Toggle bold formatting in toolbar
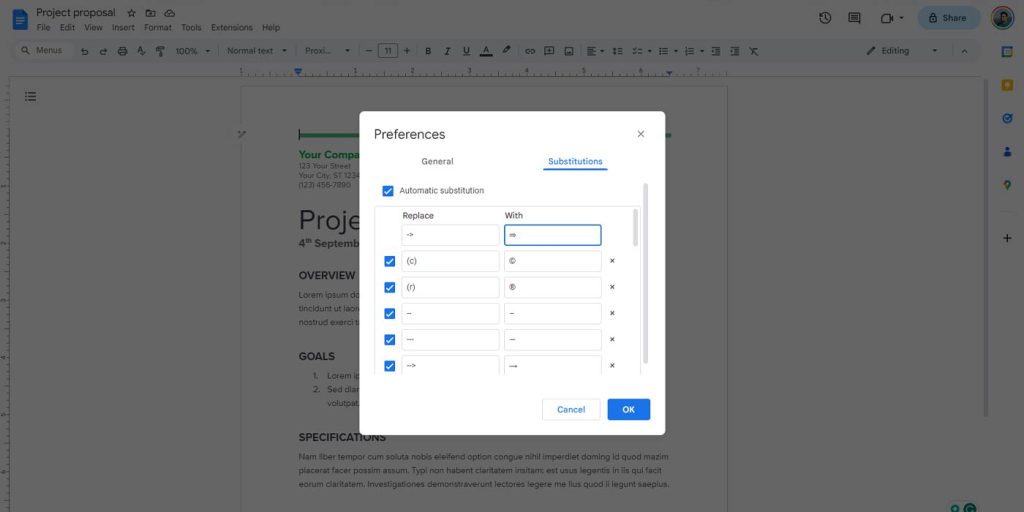 click(x=428, y=51)
